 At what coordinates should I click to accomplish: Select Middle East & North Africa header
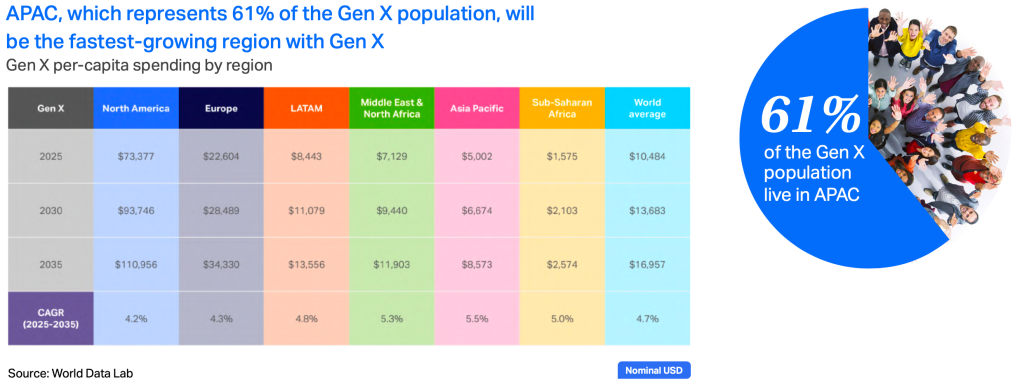pos(391,108)
